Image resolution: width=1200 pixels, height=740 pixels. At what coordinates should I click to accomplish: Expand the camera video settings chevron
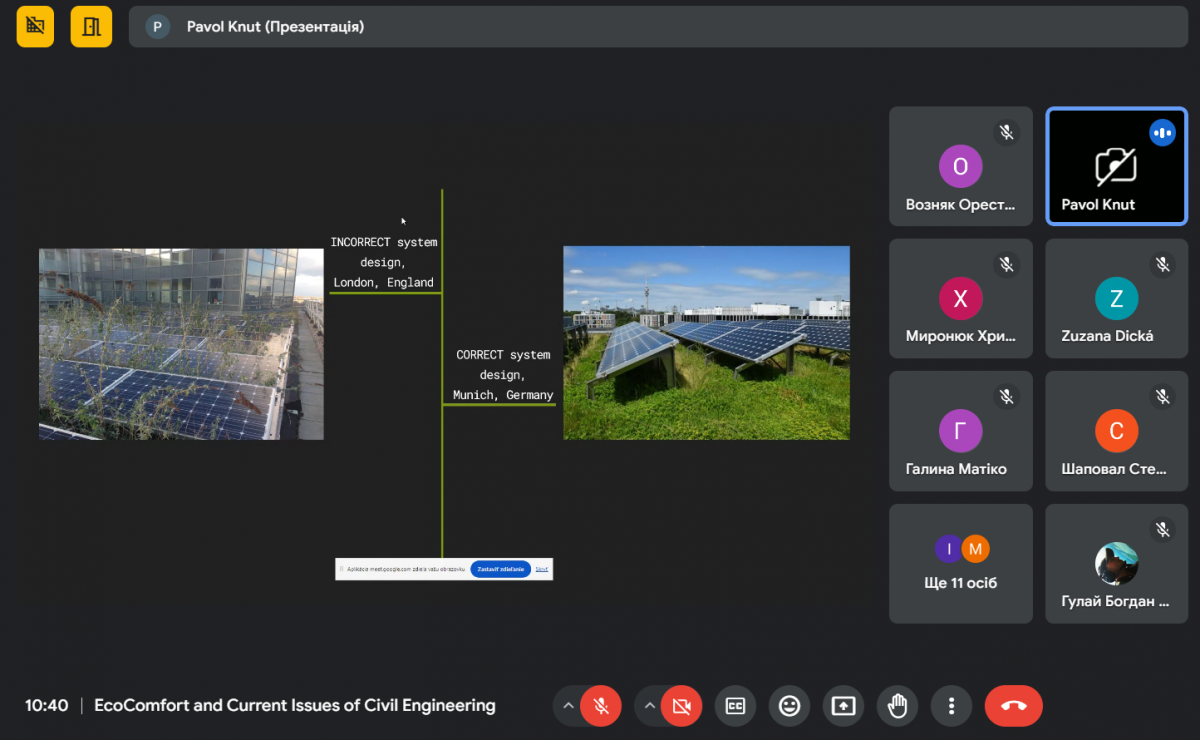pos(649,706)
